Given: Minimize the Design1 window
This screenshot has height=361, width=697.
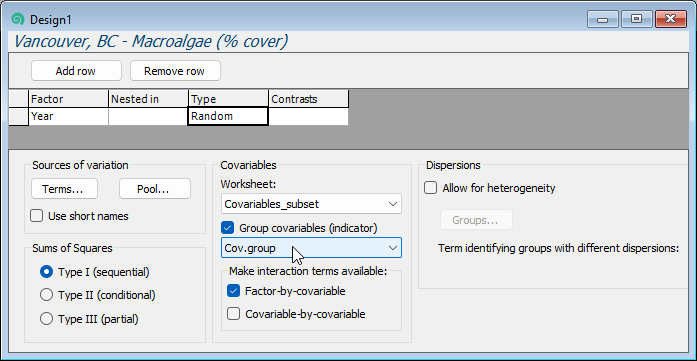Looking at the screenshot, I should click(x=603, y=20).
